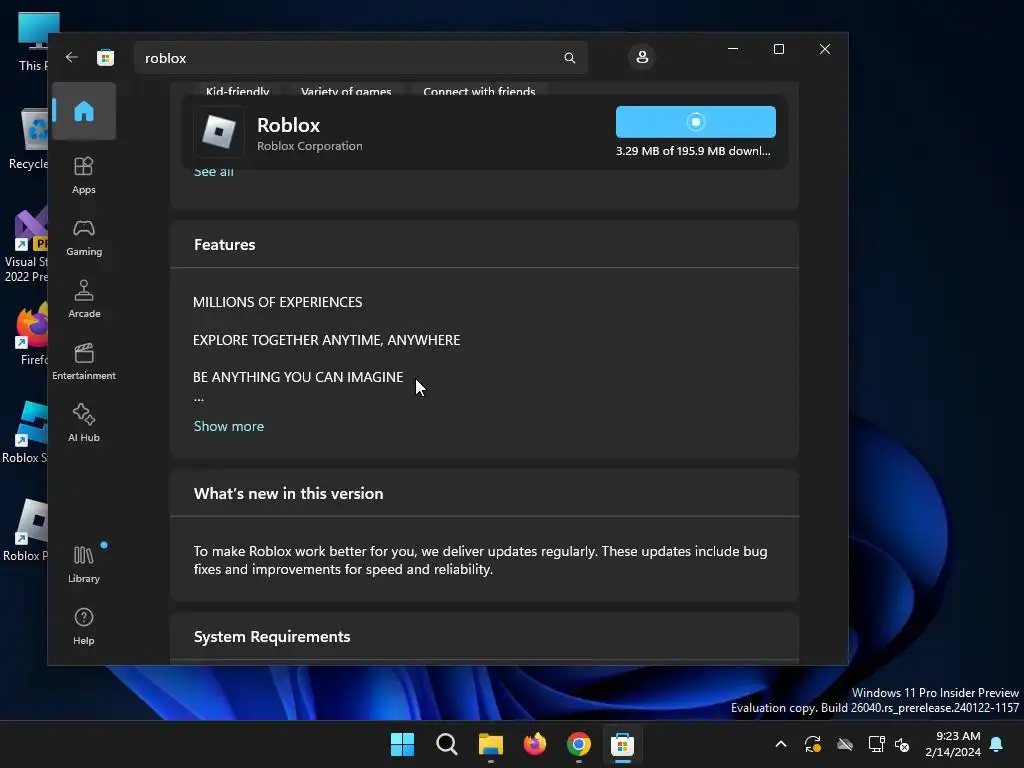
Task: Open Firefox from the taskbar
Action: coord(535,744)
